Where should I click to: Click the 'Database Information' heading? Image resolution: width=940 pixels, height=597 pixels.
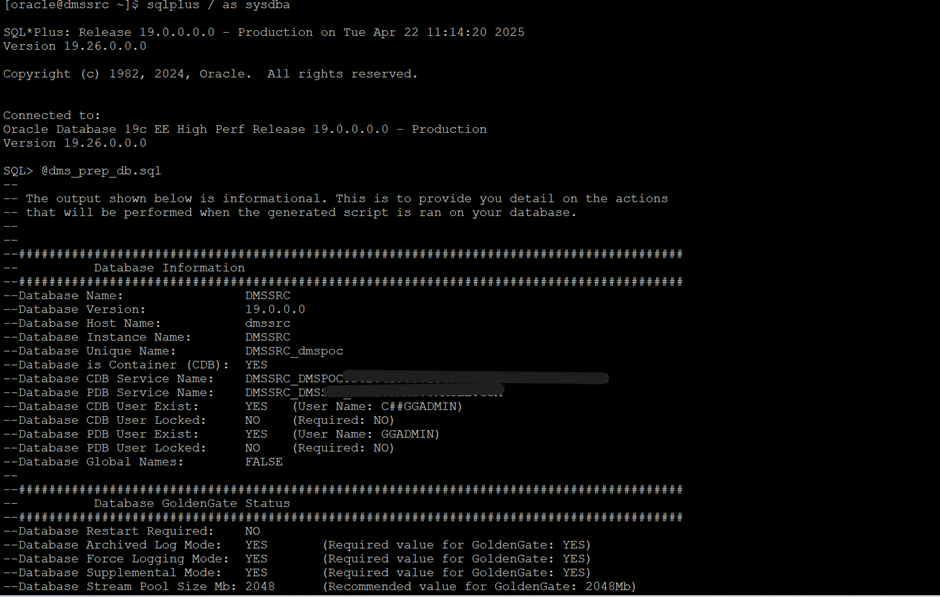point(169,268)
